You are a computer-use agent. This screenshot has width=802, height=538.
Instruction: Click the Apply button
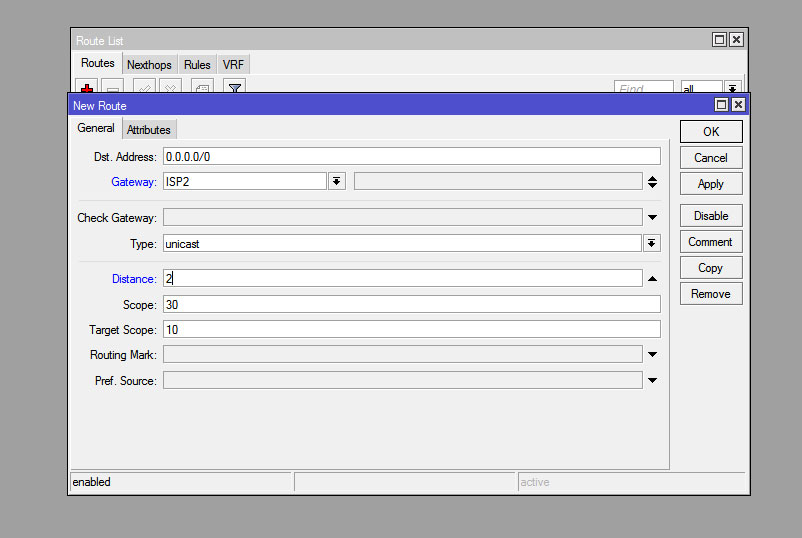pos(710,184)
